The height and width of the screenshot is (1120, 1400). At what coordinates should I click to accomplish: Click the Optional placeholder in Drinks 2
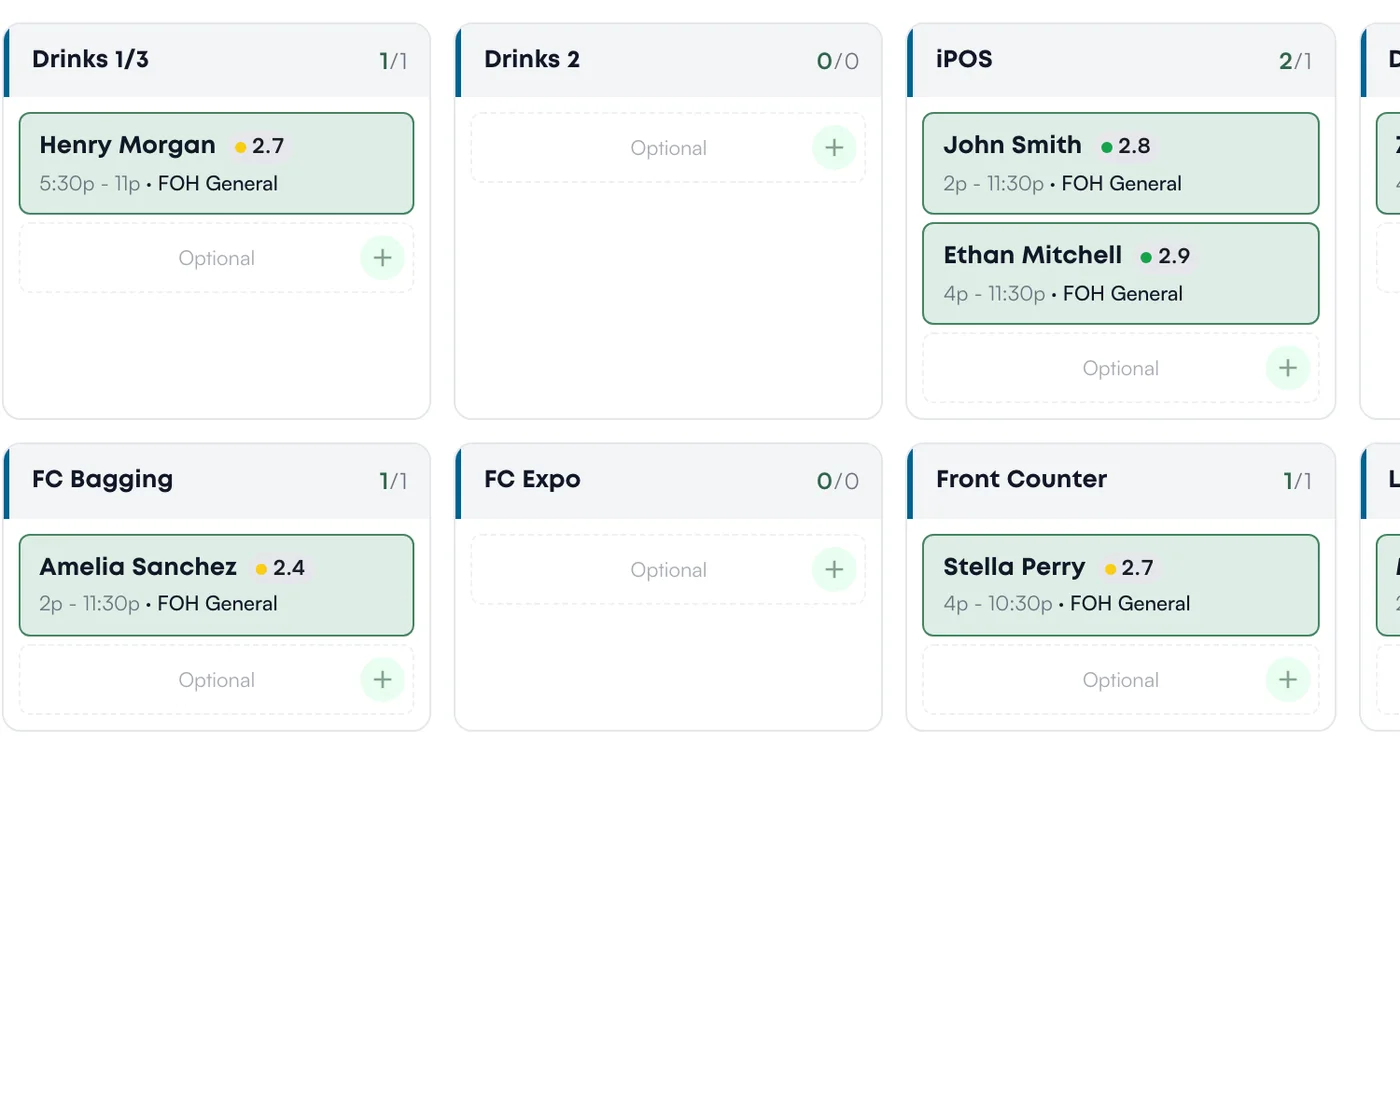pyautogui.click(x=668, y=148)
